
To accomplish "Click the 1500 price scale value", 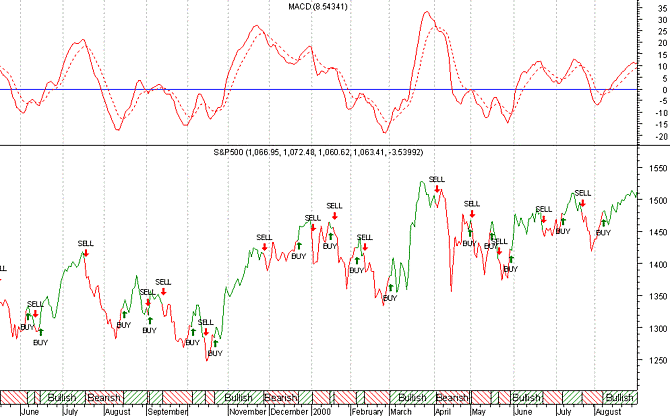I will click(658, 200).
